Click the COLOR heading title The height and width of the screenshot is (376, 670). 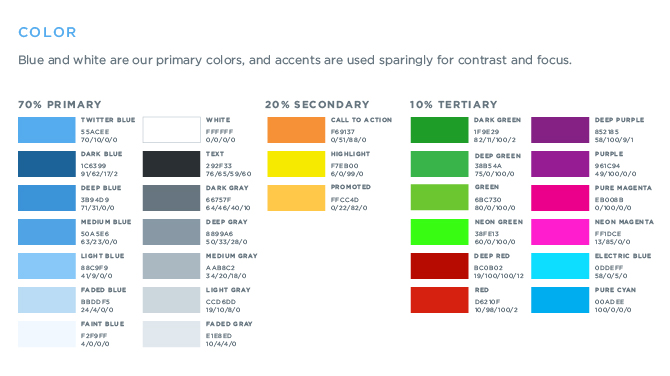[47, 32]
